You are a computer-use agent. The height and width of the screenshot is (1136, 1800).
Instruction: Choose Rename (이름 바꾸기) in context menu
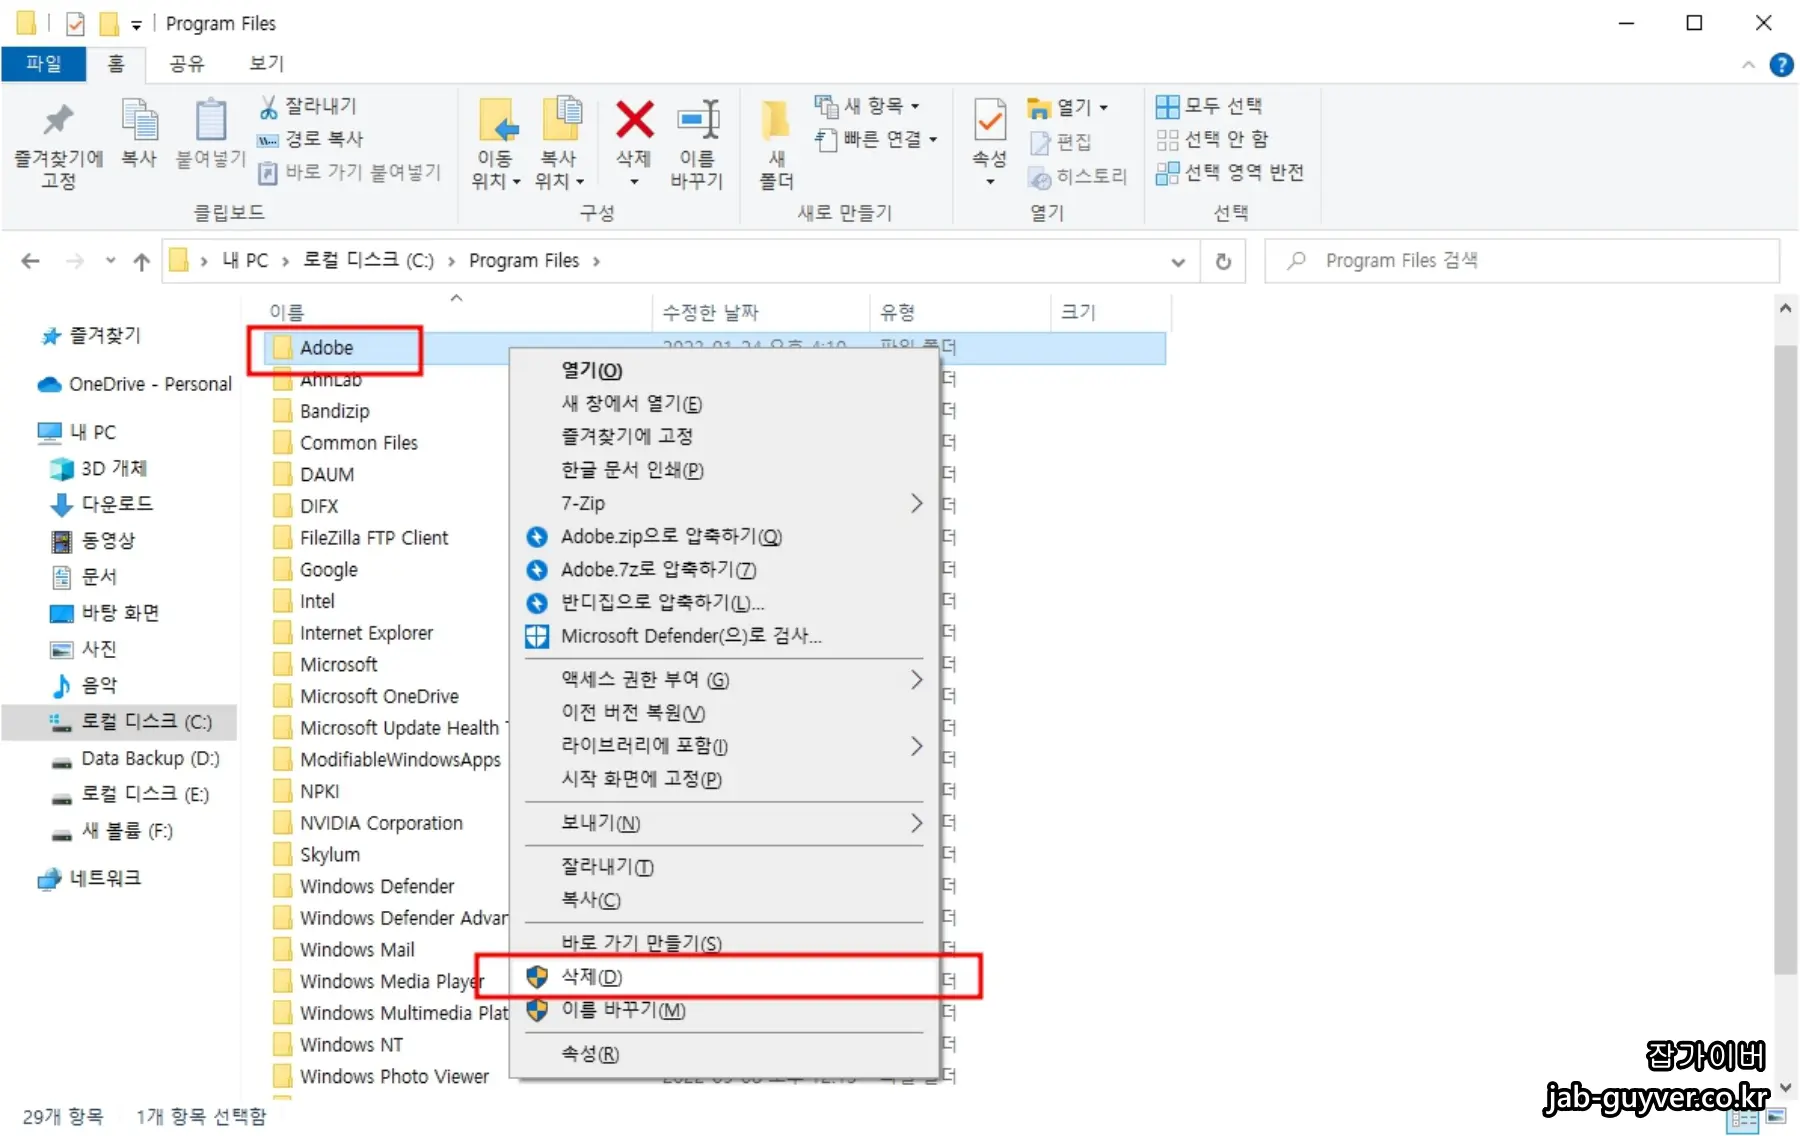coord(725,1010)
